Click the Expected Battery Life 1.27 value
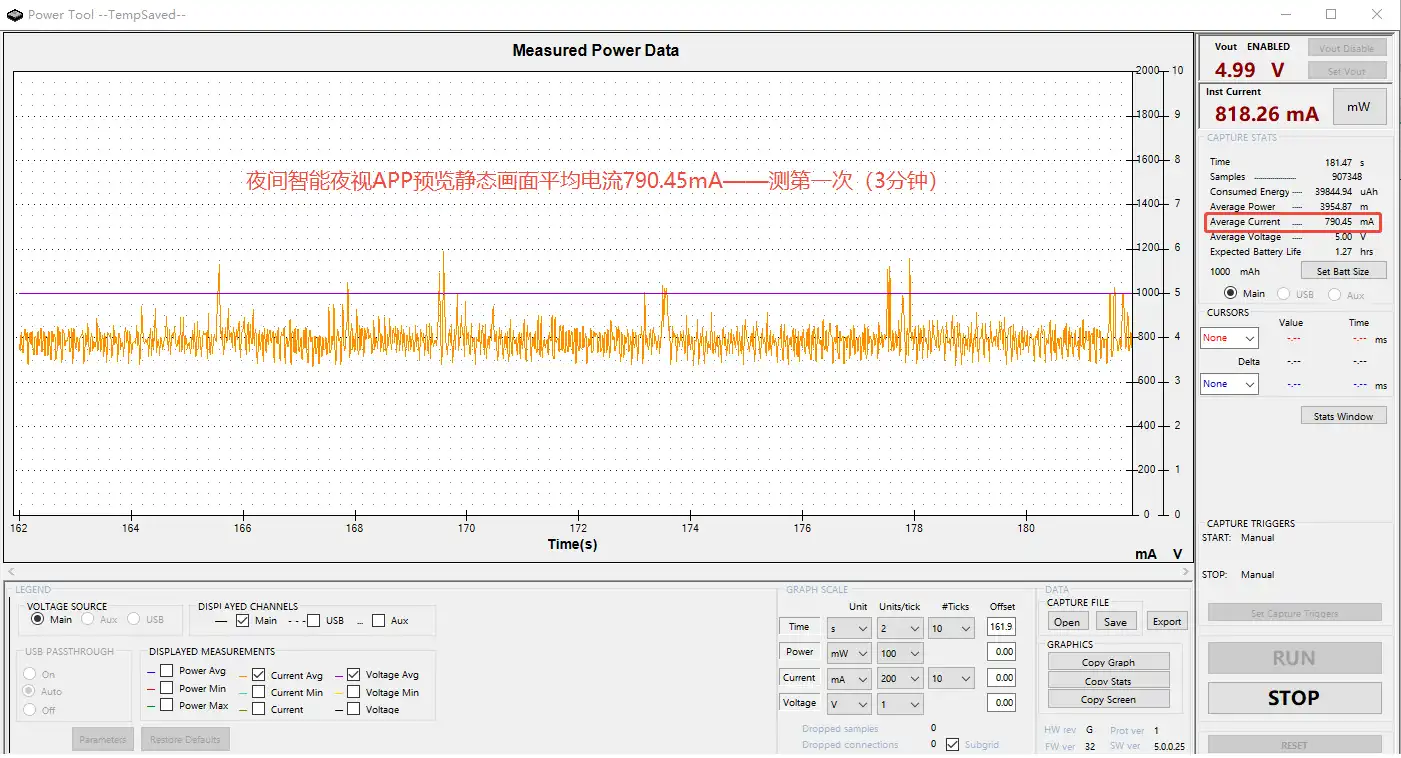Screen dimensions: 1401x758 [x=1343, y=252]
